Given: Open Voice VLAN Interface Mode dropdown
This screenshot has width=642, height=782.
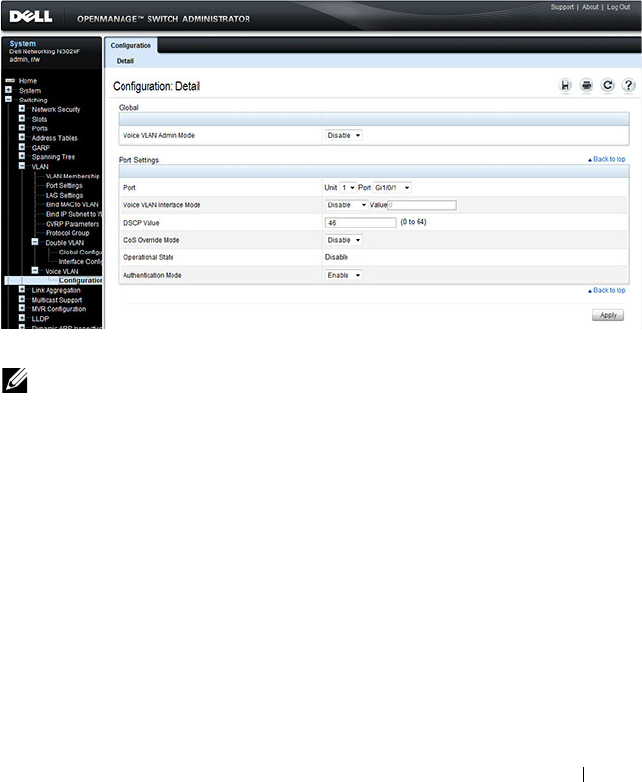Looking at the screenshot, I should (x=346, y=205).
